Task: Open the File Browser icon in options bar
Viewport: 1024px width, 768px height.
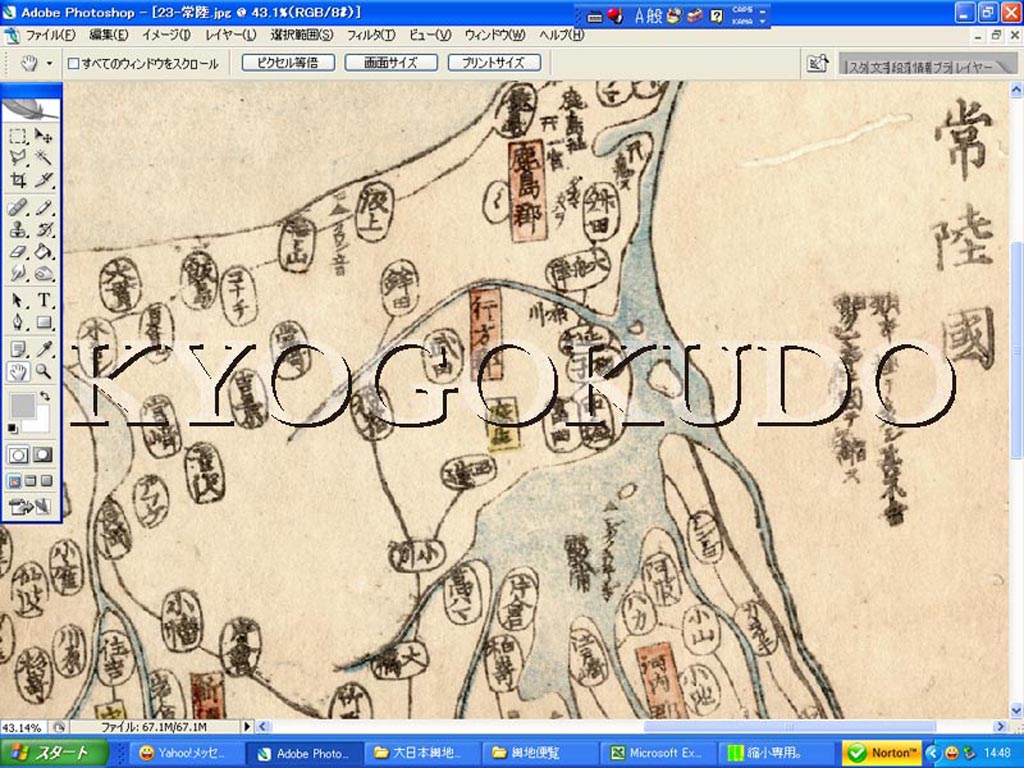Action: (817, 63)
